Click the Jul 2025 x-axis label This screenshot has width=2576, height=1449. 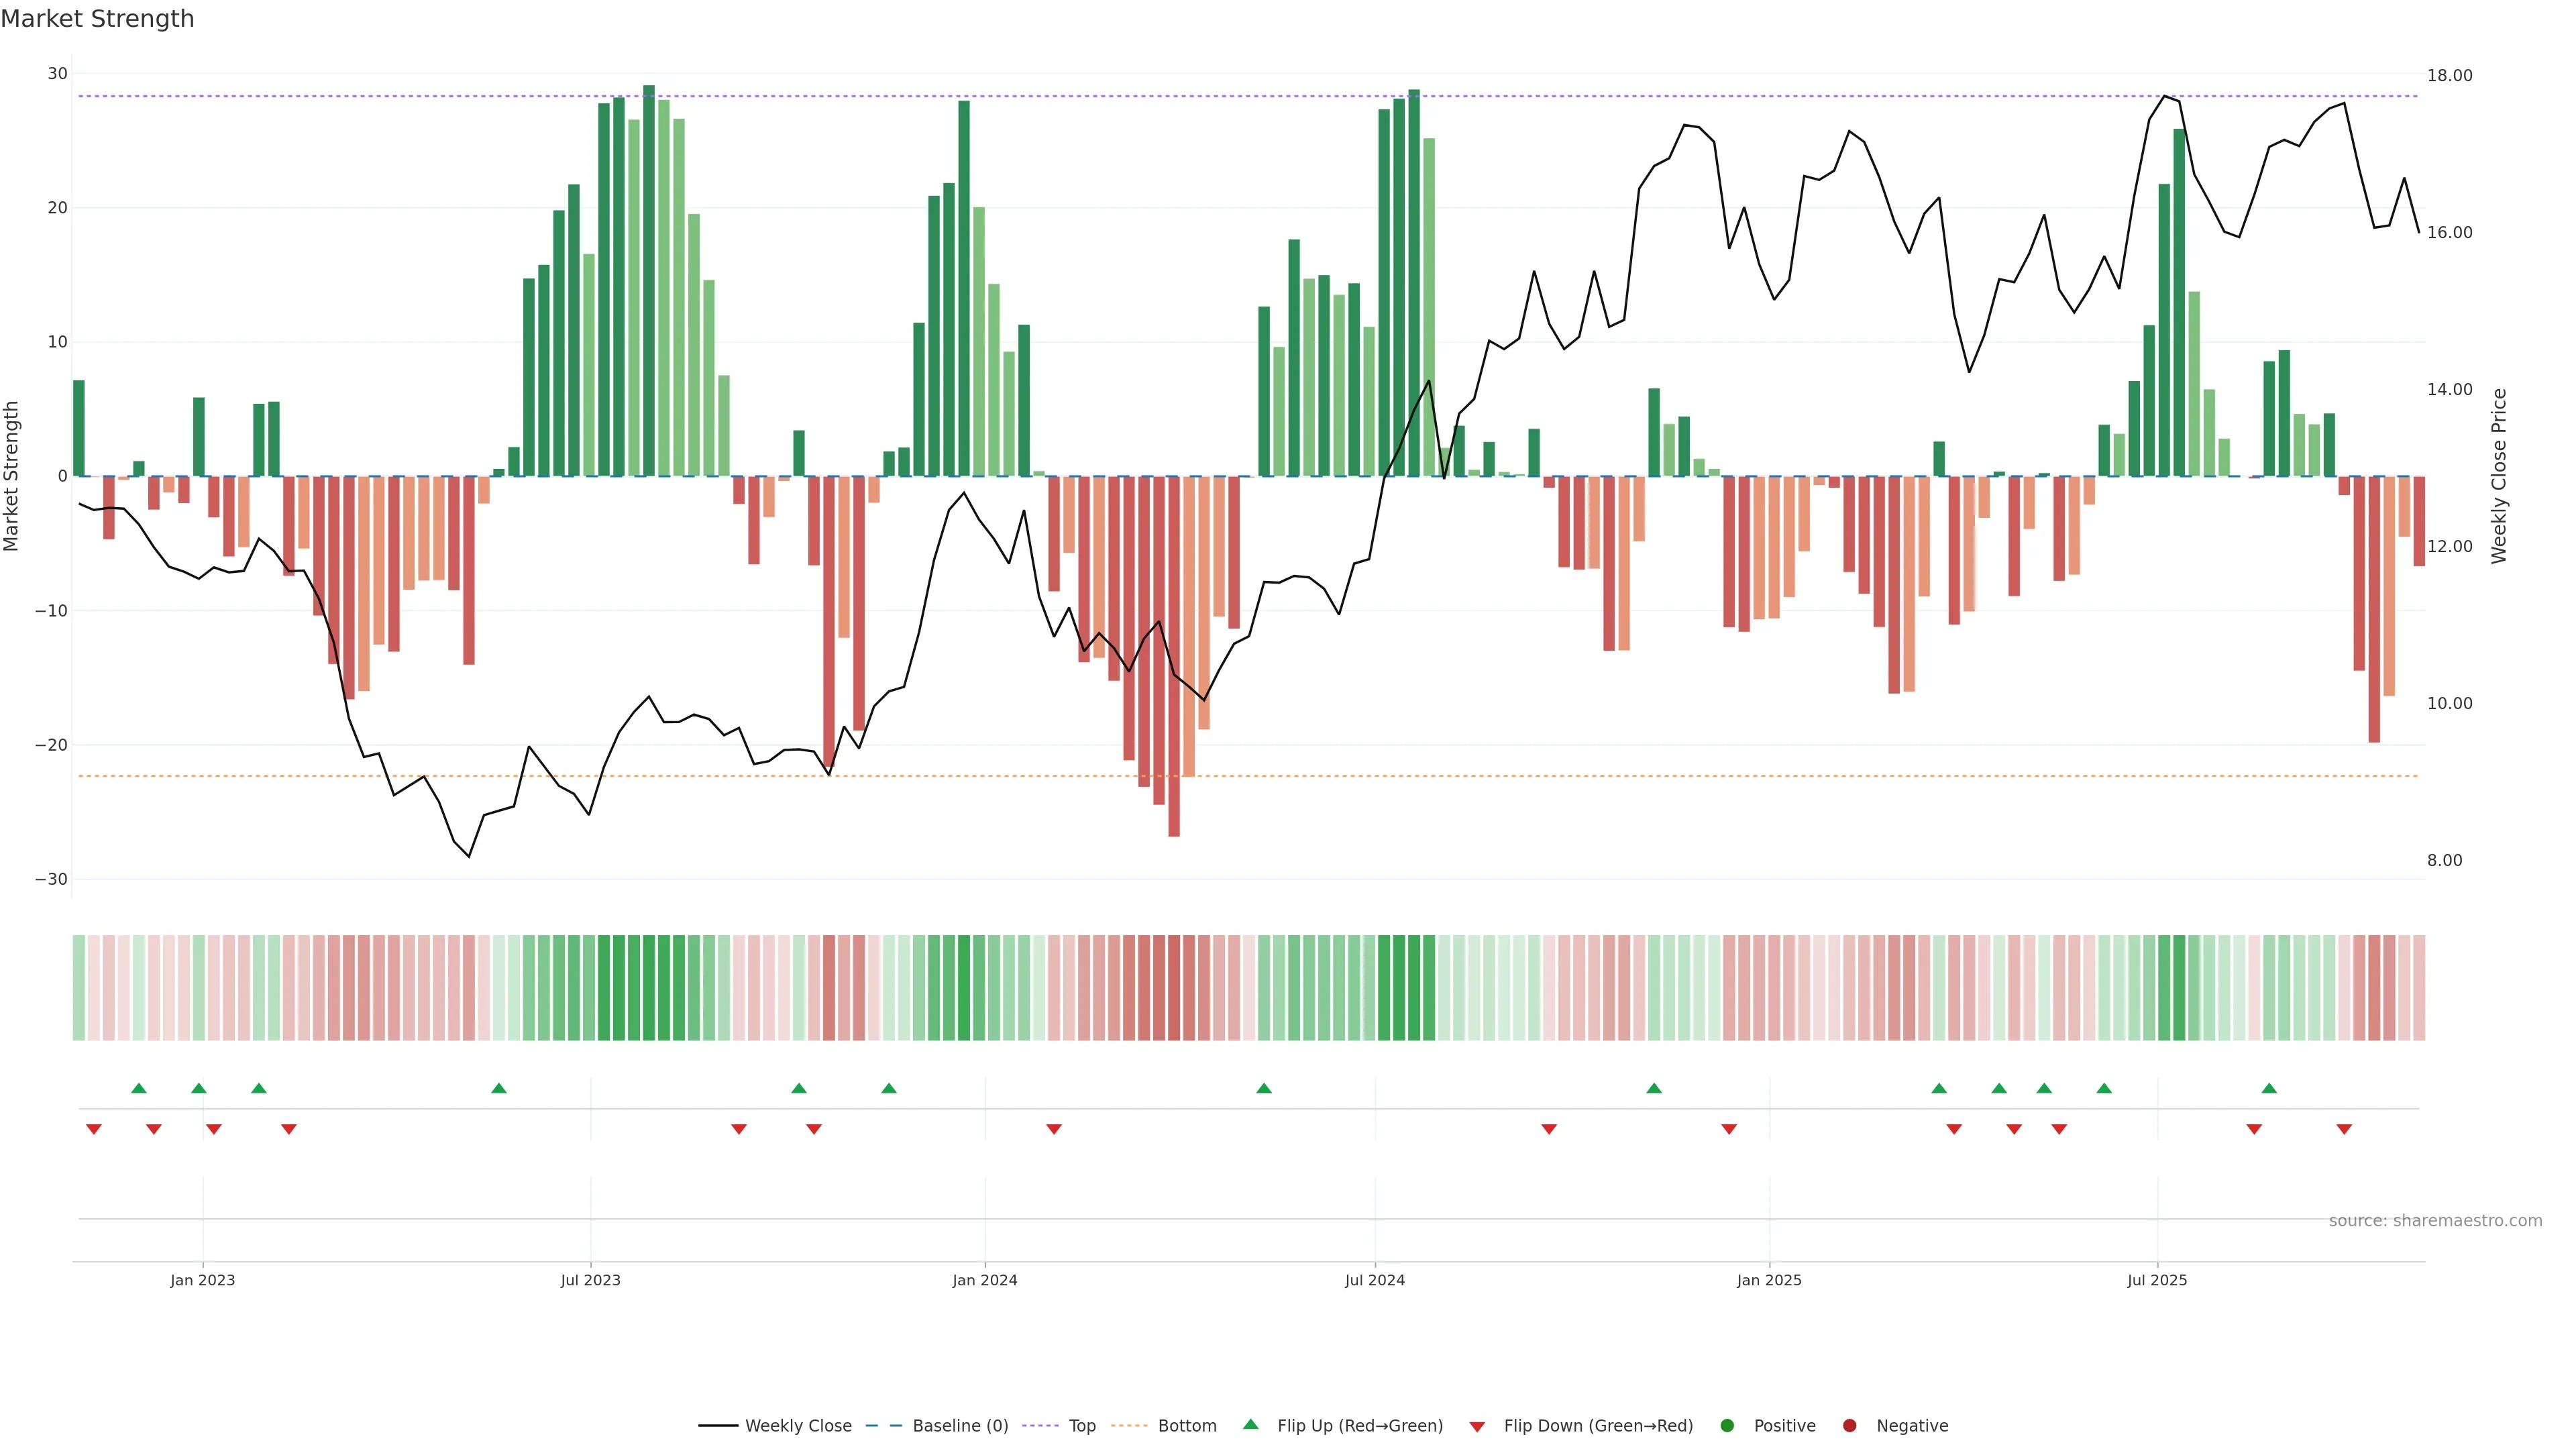coord(2157,1280)
